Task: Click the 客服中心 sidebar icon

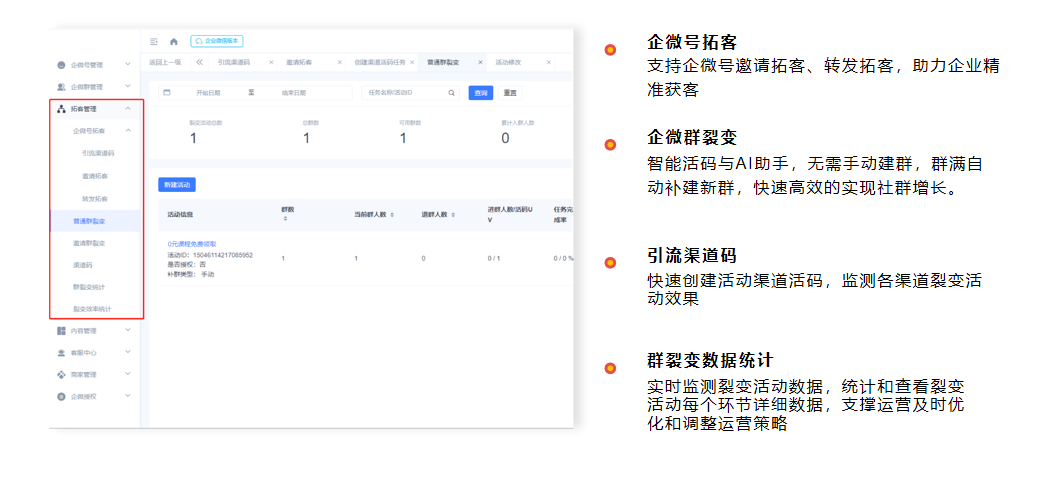Action: click(x=62, y=353)
